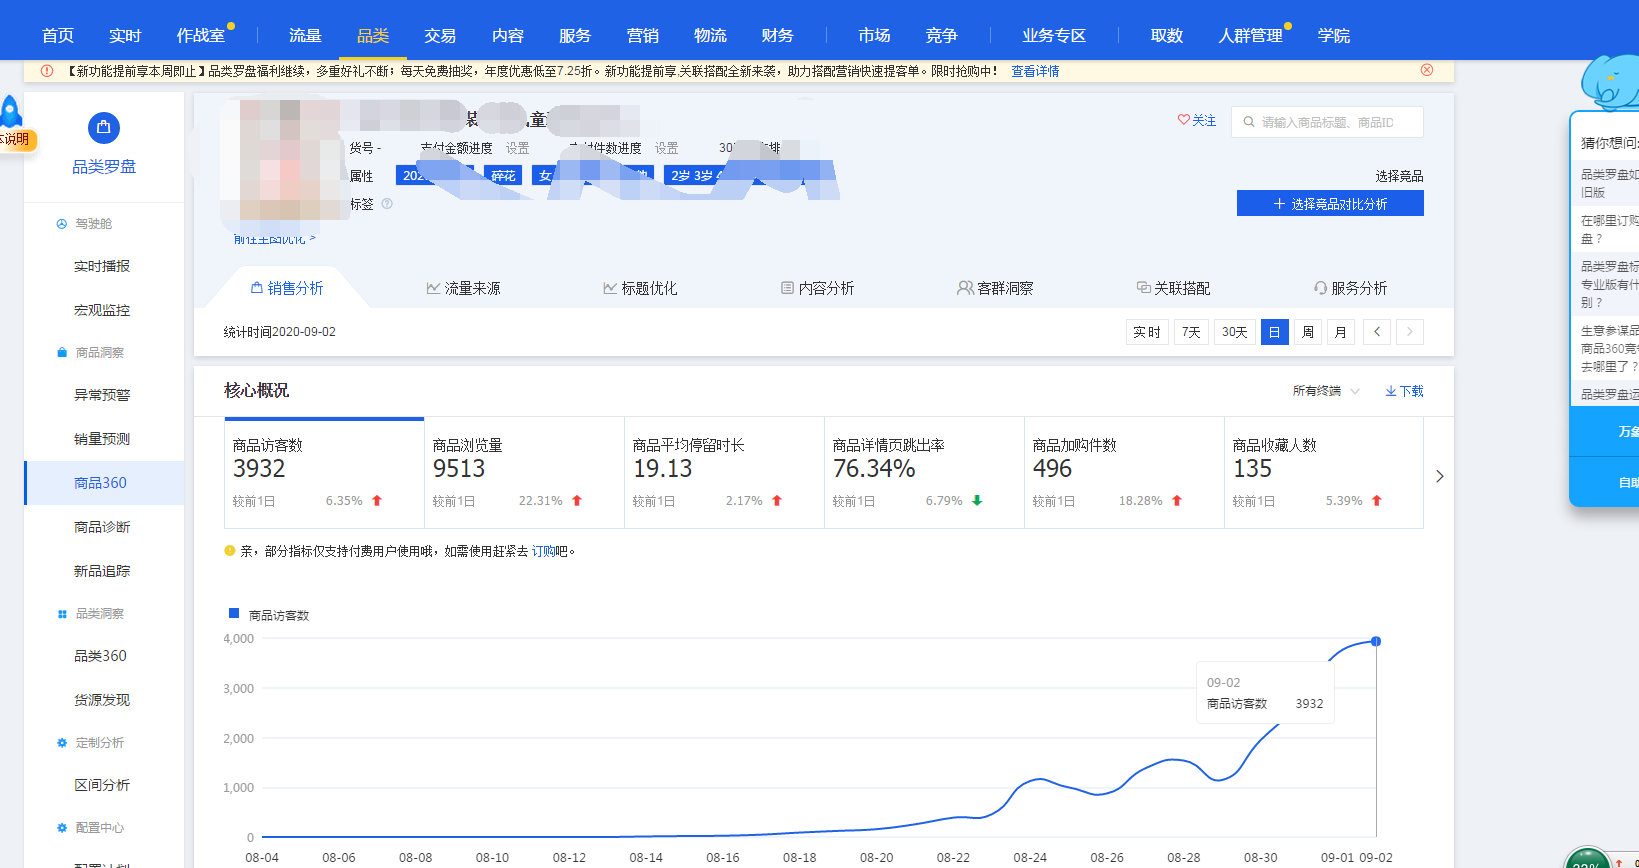
Task: Select the 商品访客数 metric card
Action: (324, 473)
